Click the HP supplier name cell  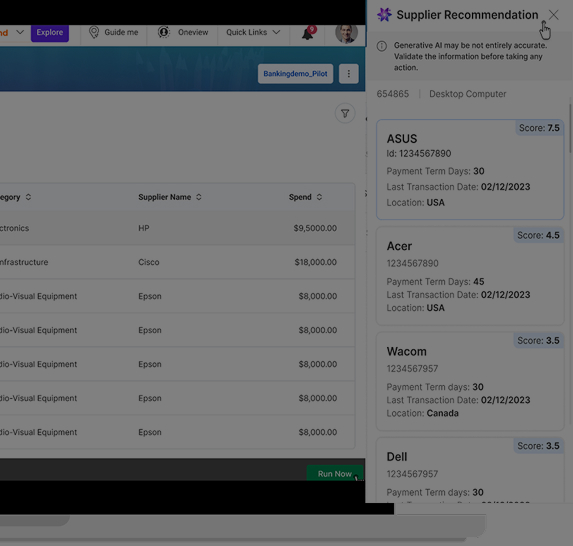click(144, 228)
